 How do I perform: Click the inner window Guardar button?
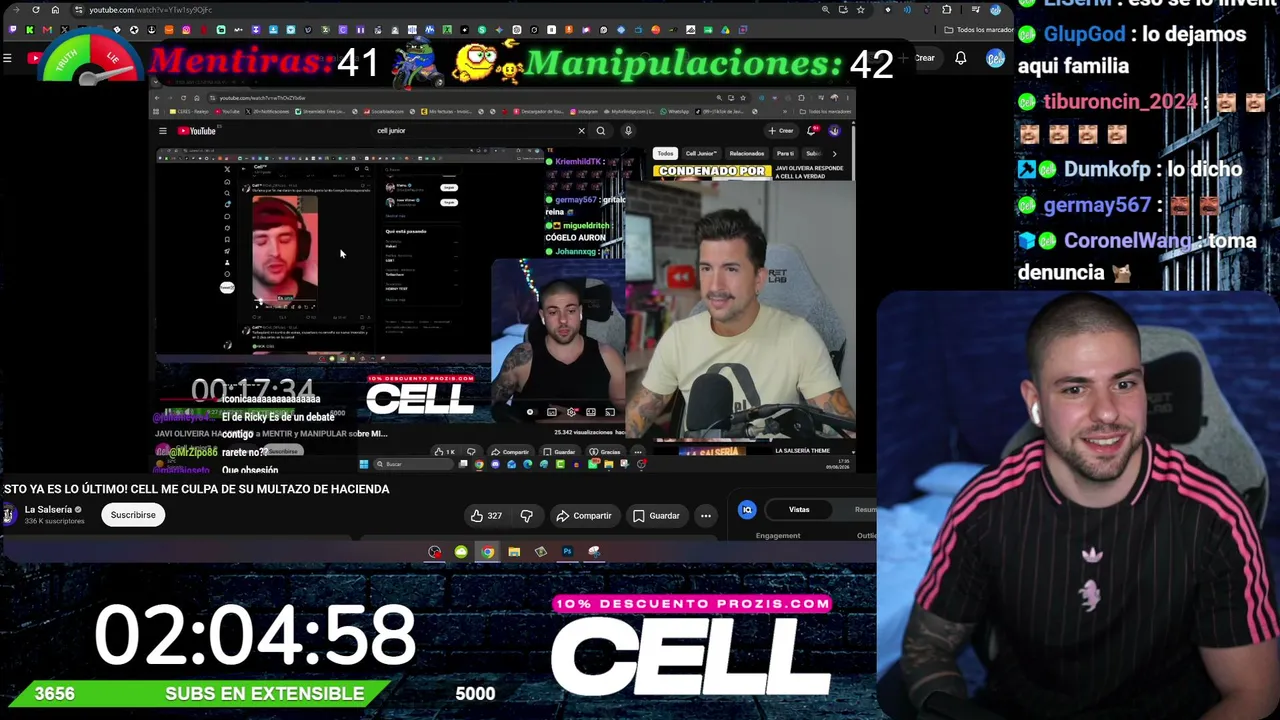pyautogui.click(x=561, y=452)
